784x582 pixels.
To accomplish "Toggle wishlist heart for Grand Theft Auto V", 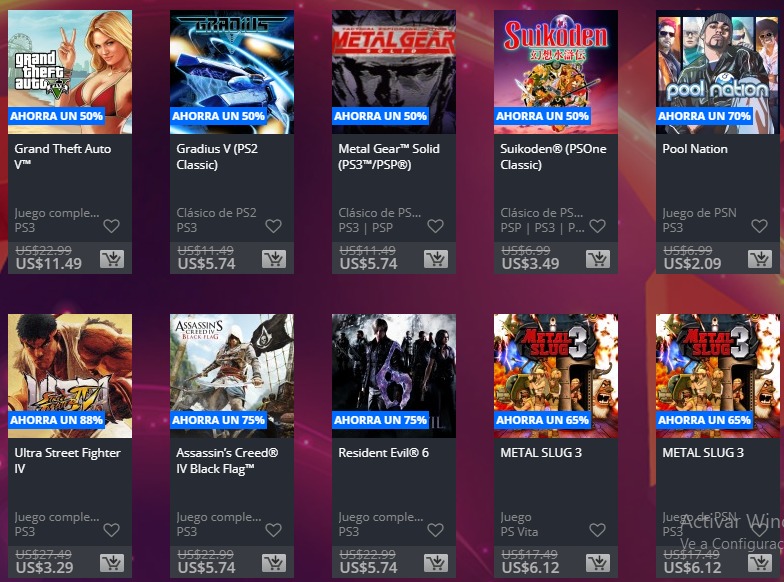I will tap(112, 226).
